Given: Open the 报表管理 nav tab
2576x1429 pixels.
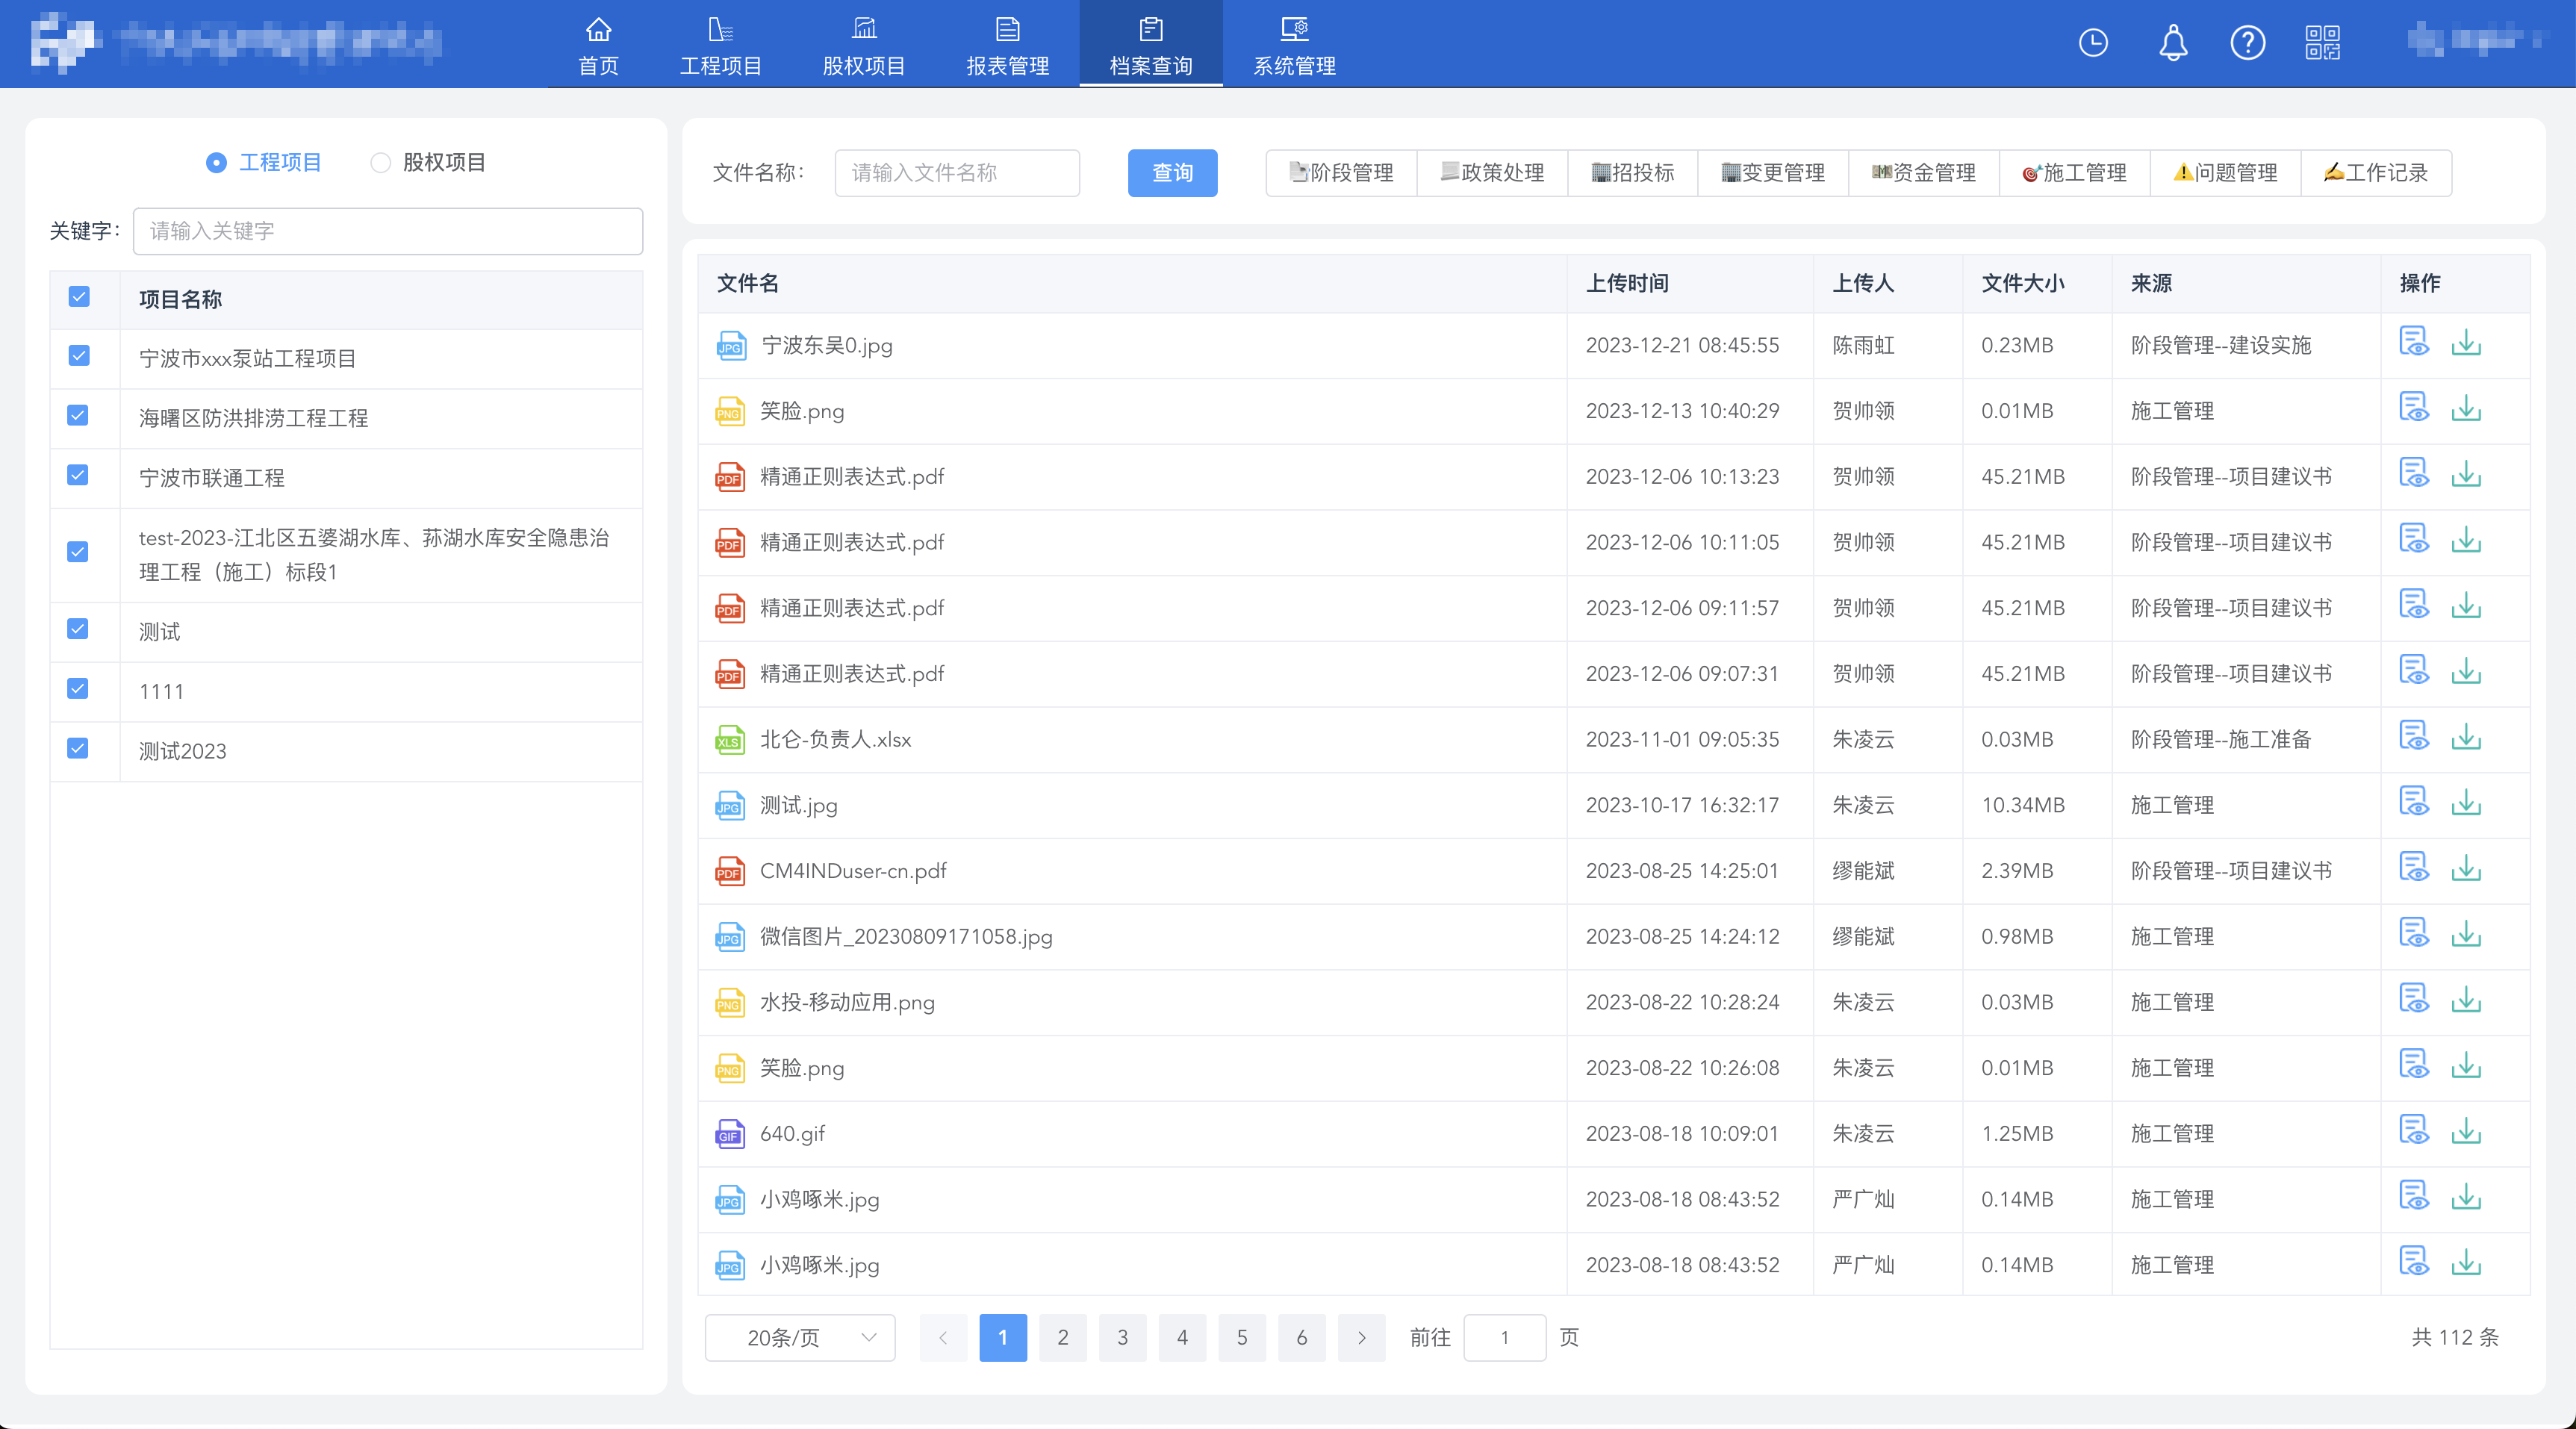Looking at the screenshot, I should [1008, 45].
